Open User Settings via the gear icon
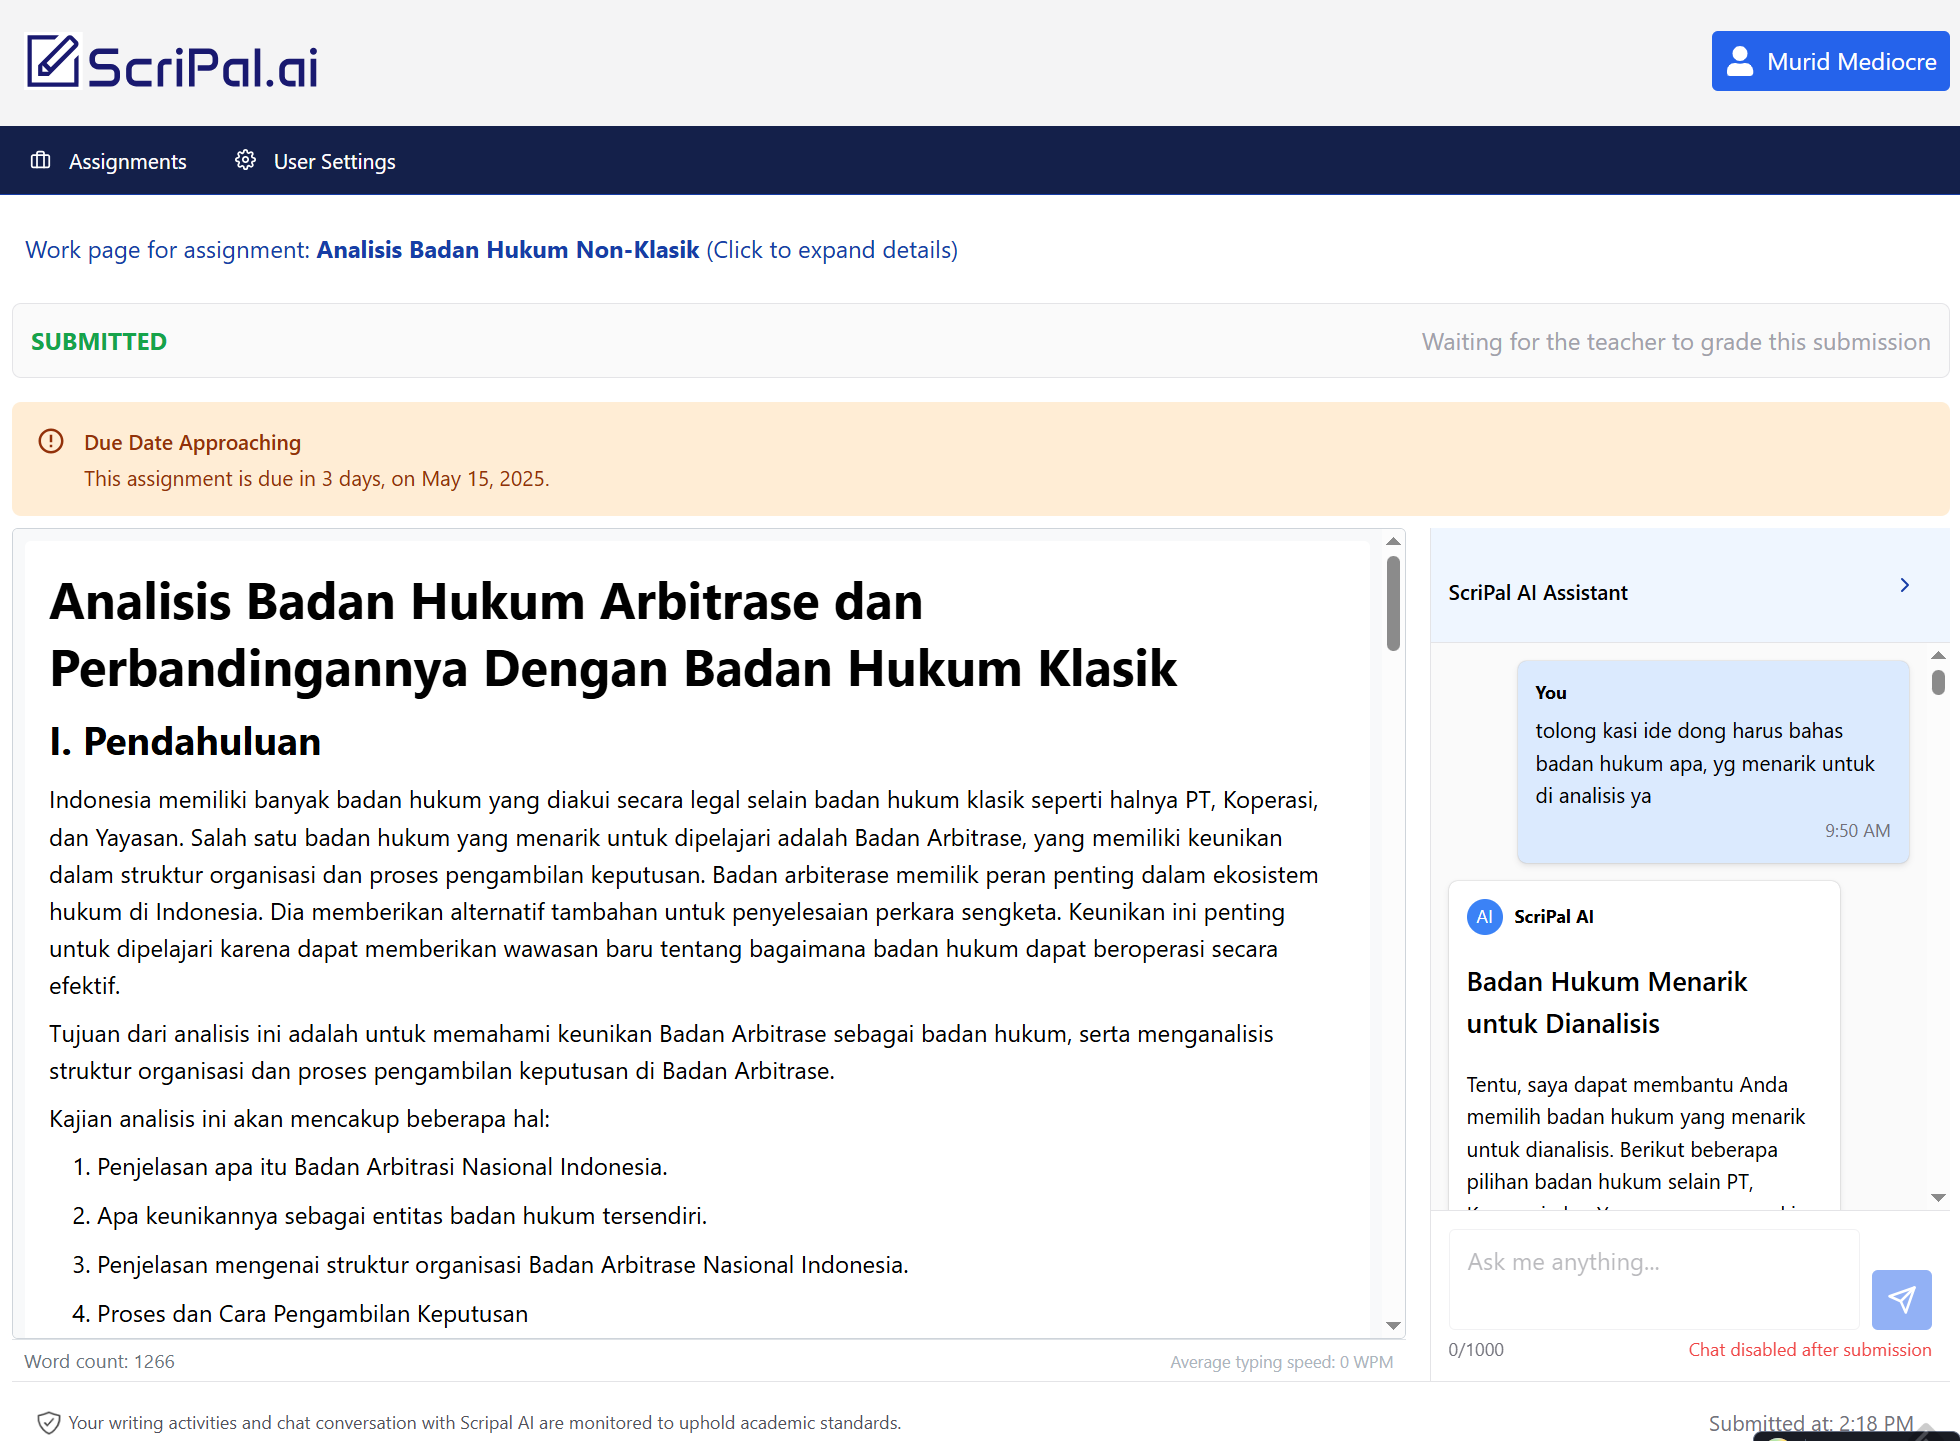This screenshot has width=1960, height=1441. click(245, 159)
